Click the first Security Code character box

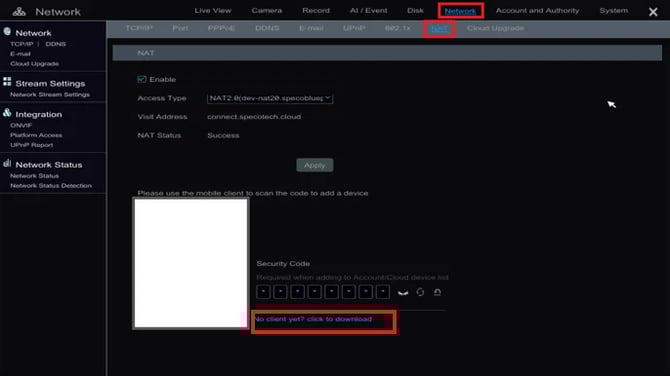(263, 292)
